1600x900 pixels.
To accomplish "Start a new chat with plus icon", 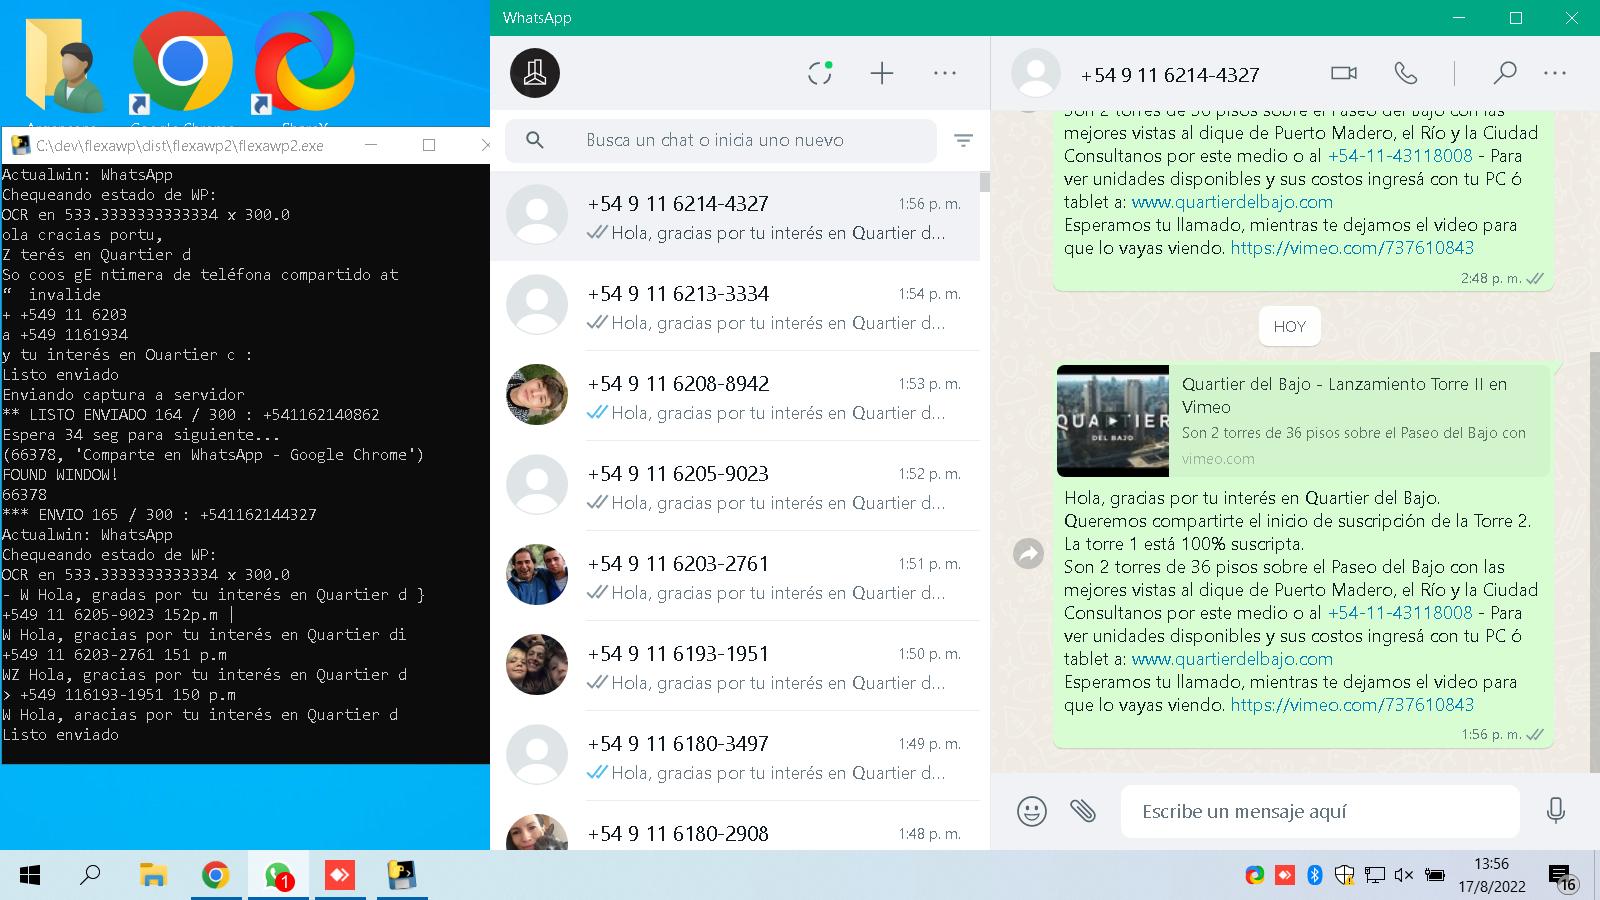I will tap(882, 73).
